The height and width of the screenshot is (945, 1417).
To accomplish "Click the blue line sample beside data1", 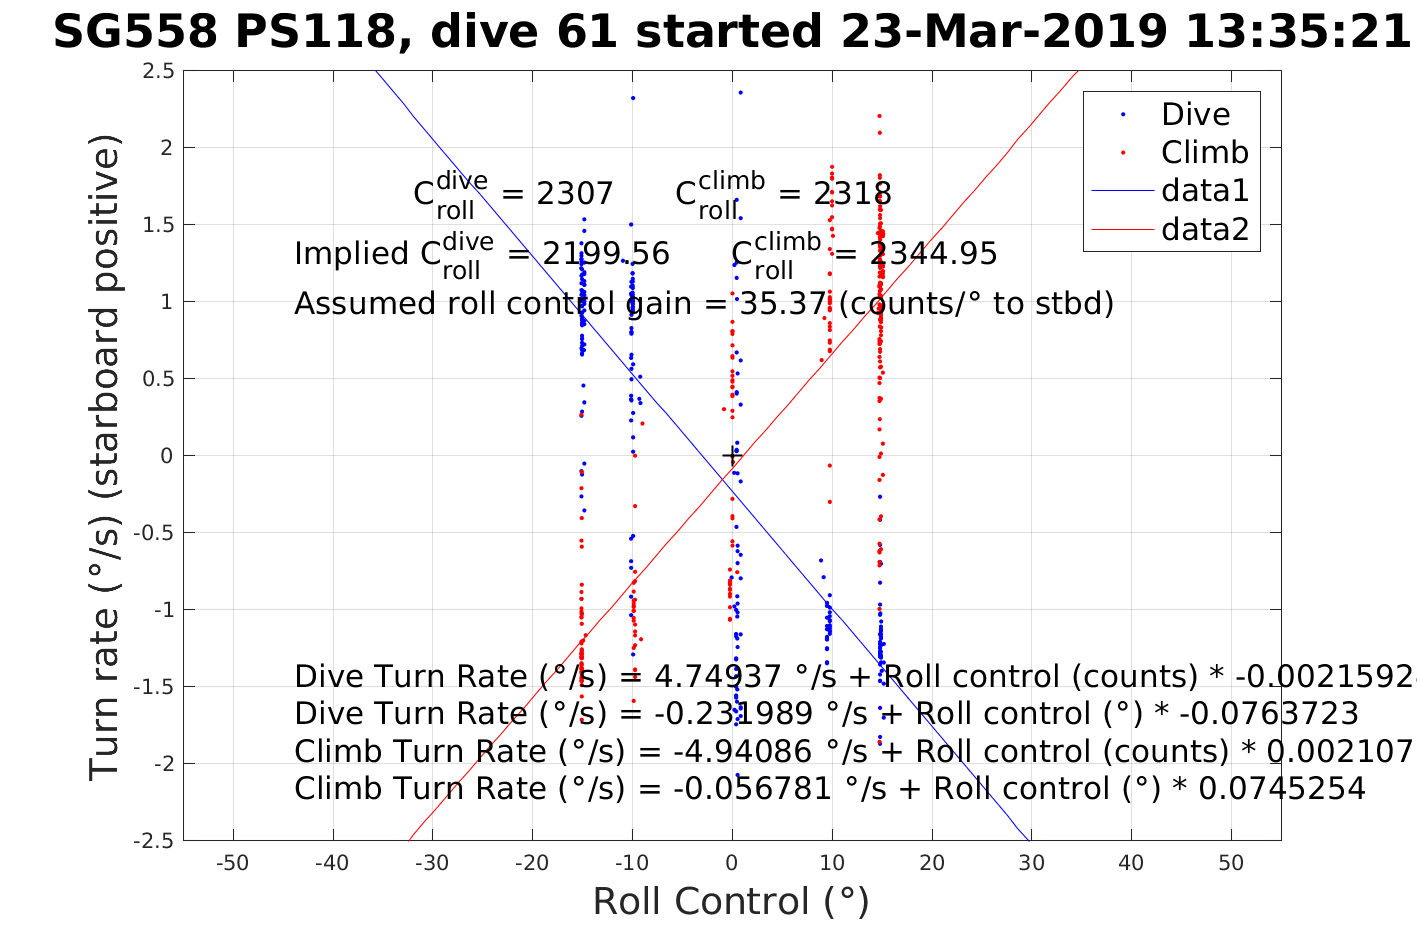I will click(x=1121, y=191).
